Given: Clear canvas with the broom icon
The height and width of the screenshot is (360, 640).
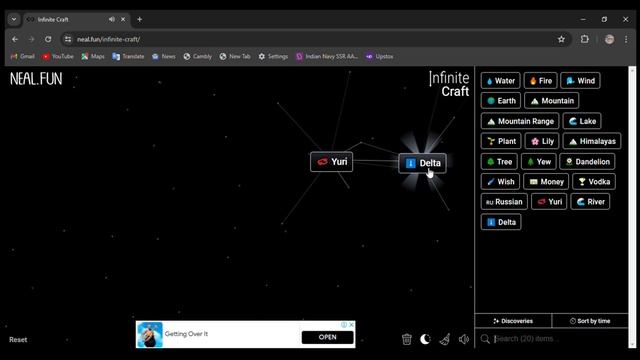Looking at the screenshot, I should coord(444,339).
